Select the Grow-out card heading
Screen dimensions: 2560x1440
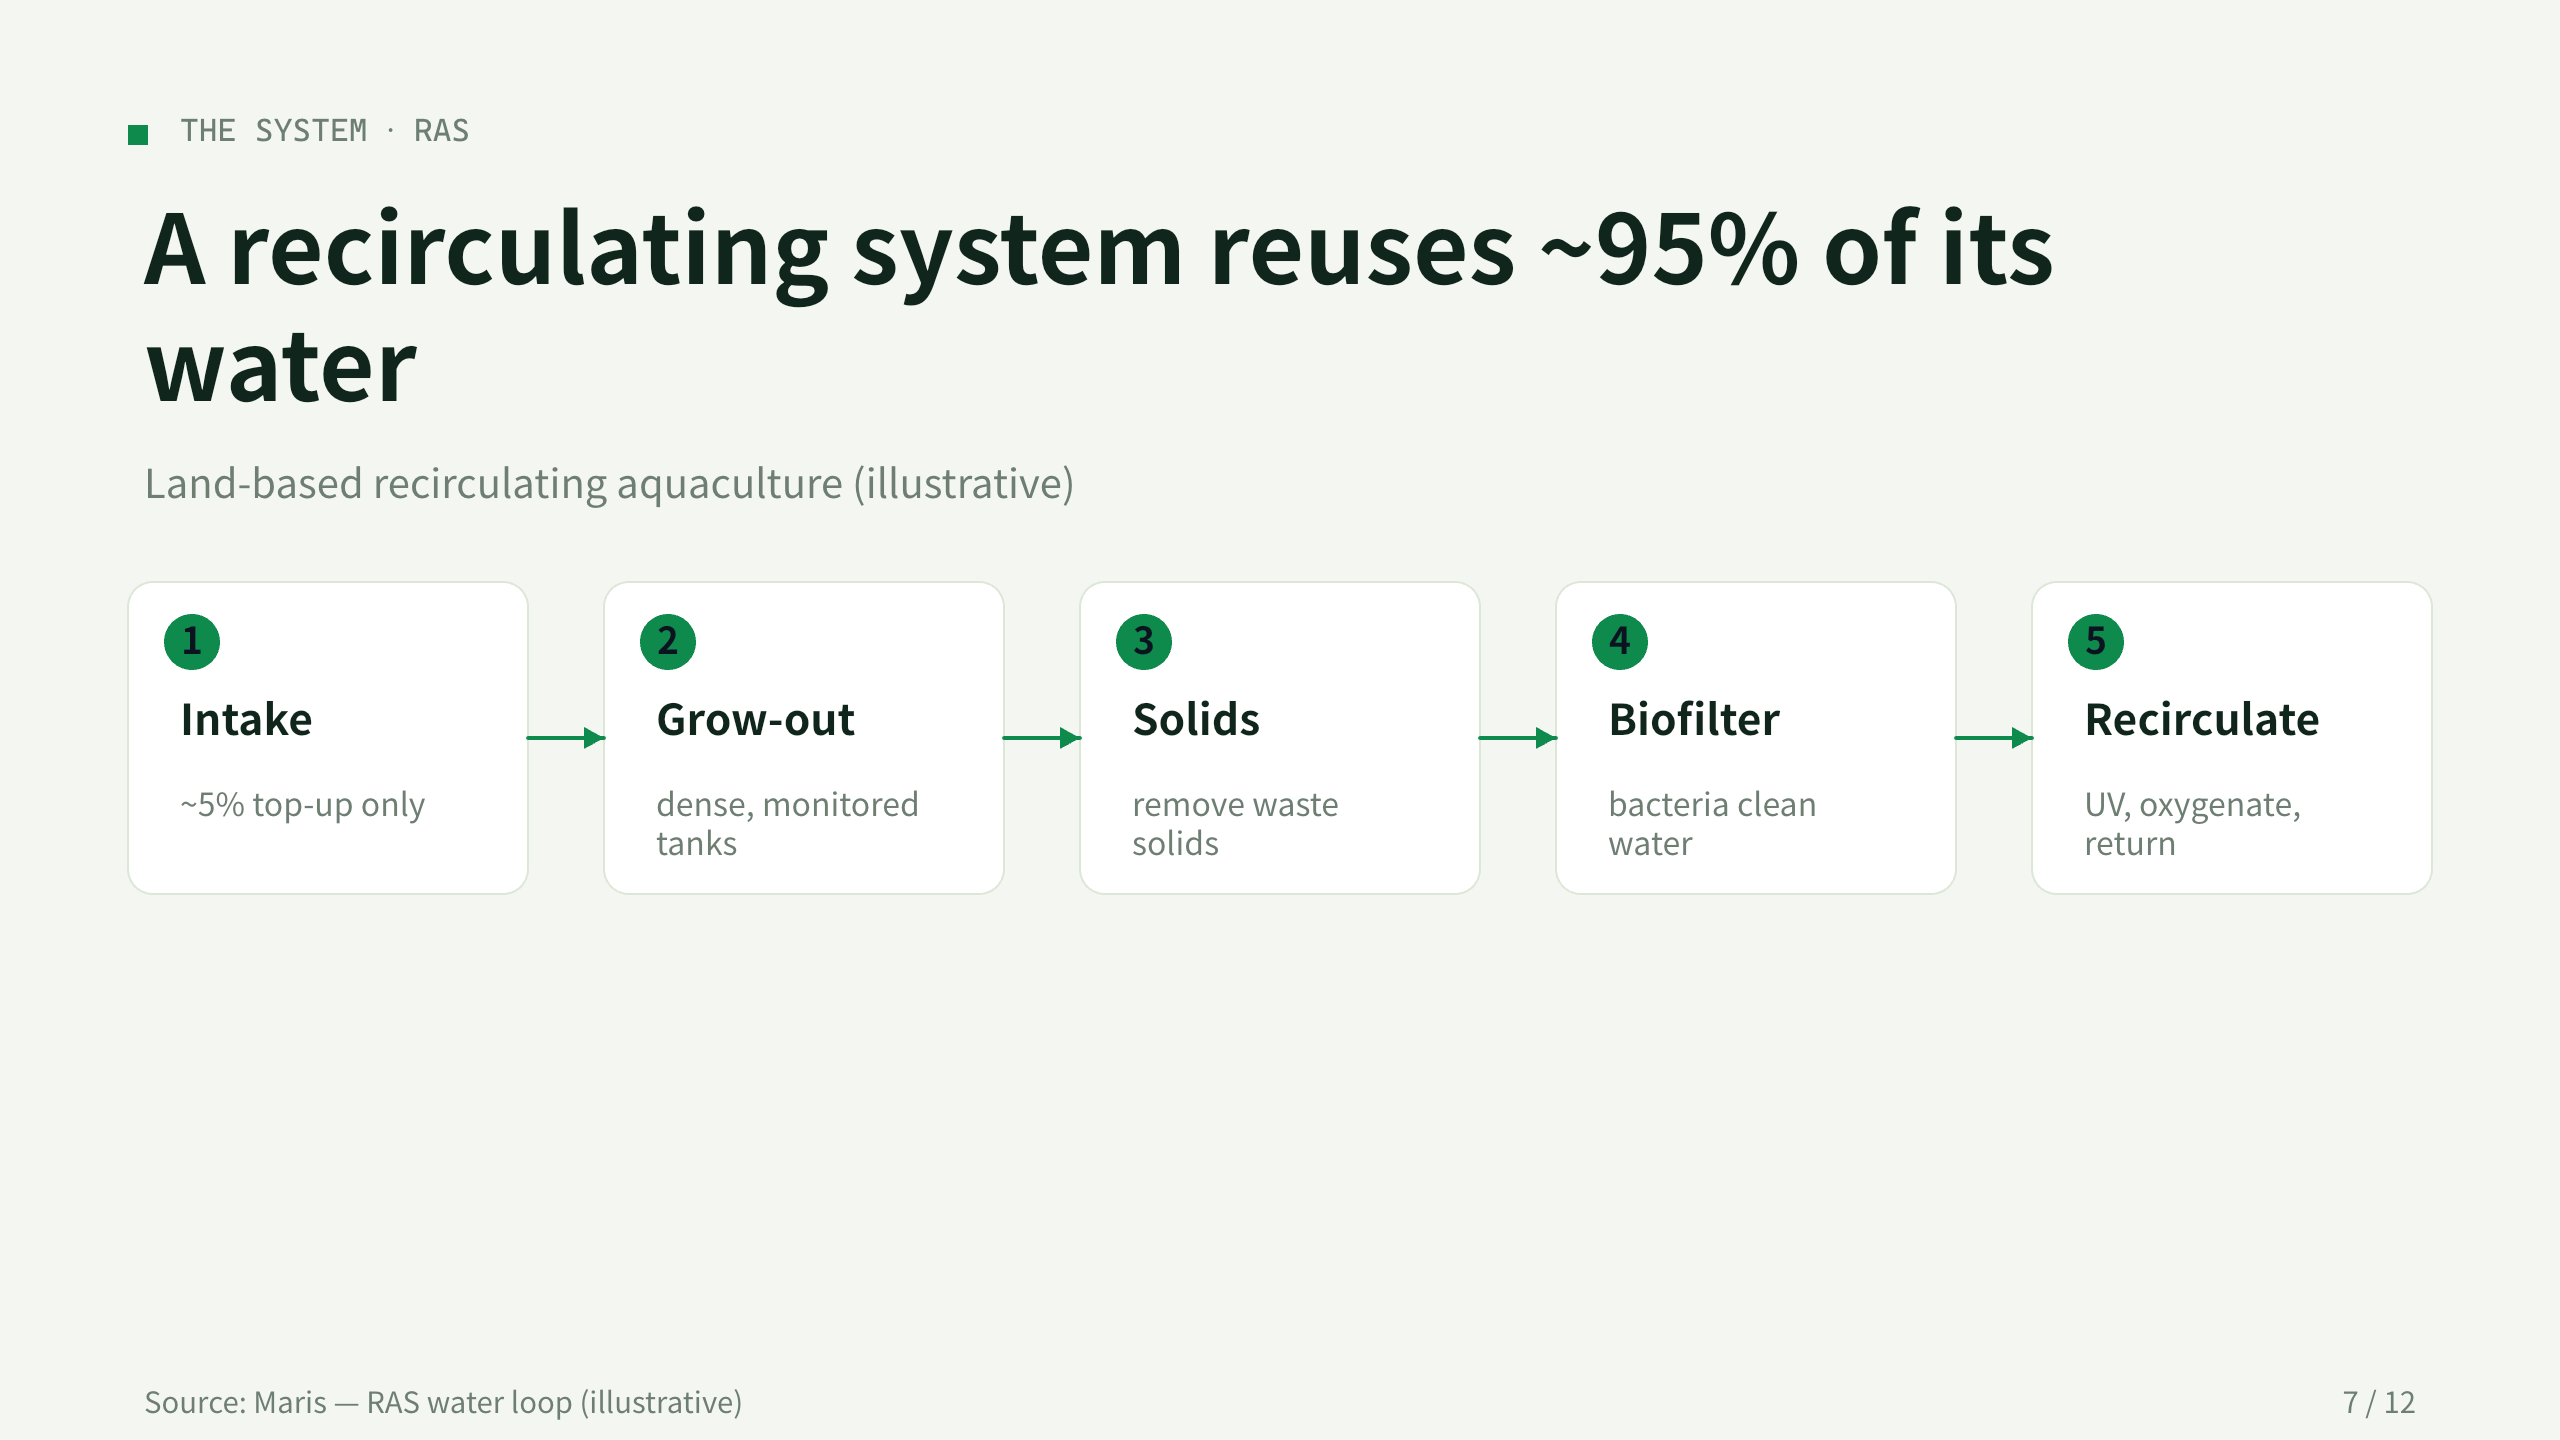click(756, 720)
